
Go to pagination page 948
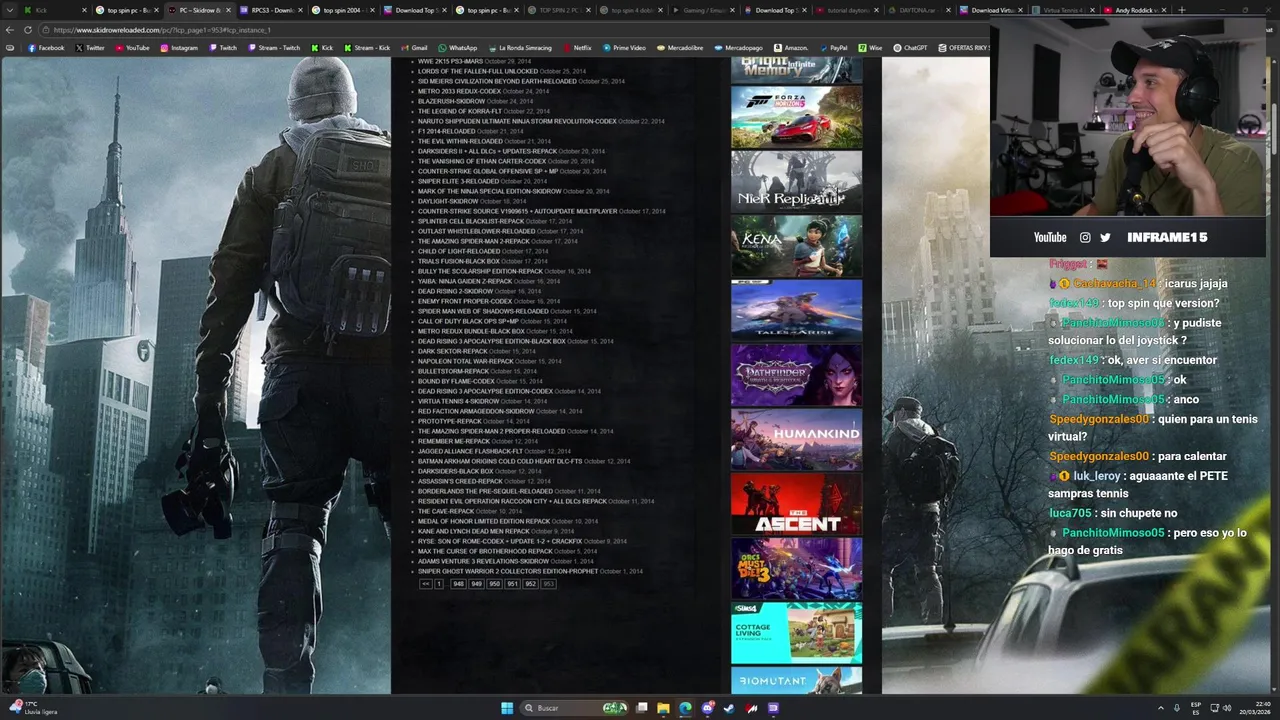point(458,584)
